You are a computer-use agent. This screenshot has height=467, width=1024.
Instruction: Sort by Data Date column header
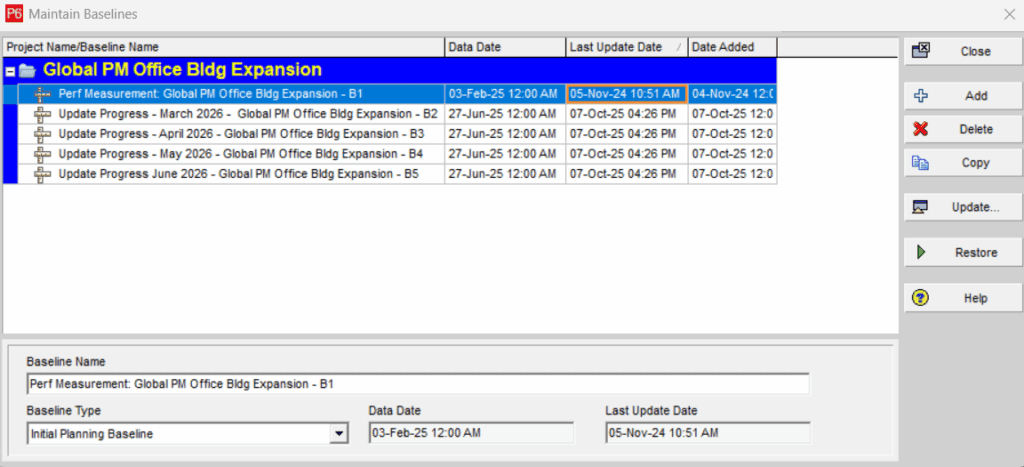tap(504, 47)
